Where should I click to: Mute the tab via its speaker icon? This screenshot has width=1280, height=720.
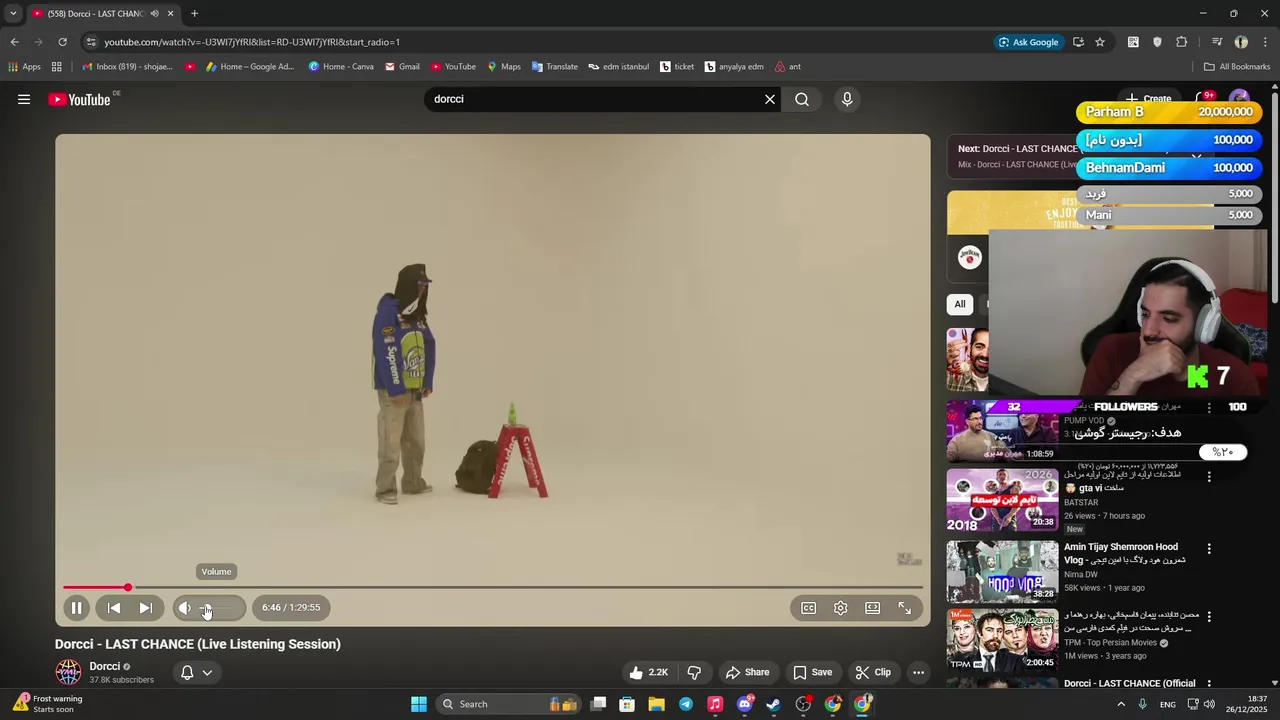click(x=154, y=14)
